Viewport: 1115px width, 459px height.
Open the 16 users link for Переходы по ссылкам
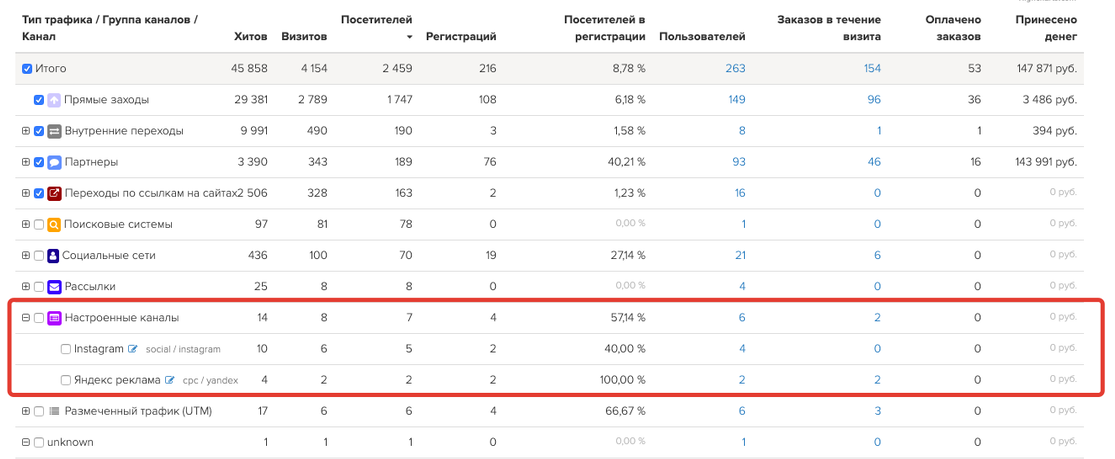coord(740,193)
